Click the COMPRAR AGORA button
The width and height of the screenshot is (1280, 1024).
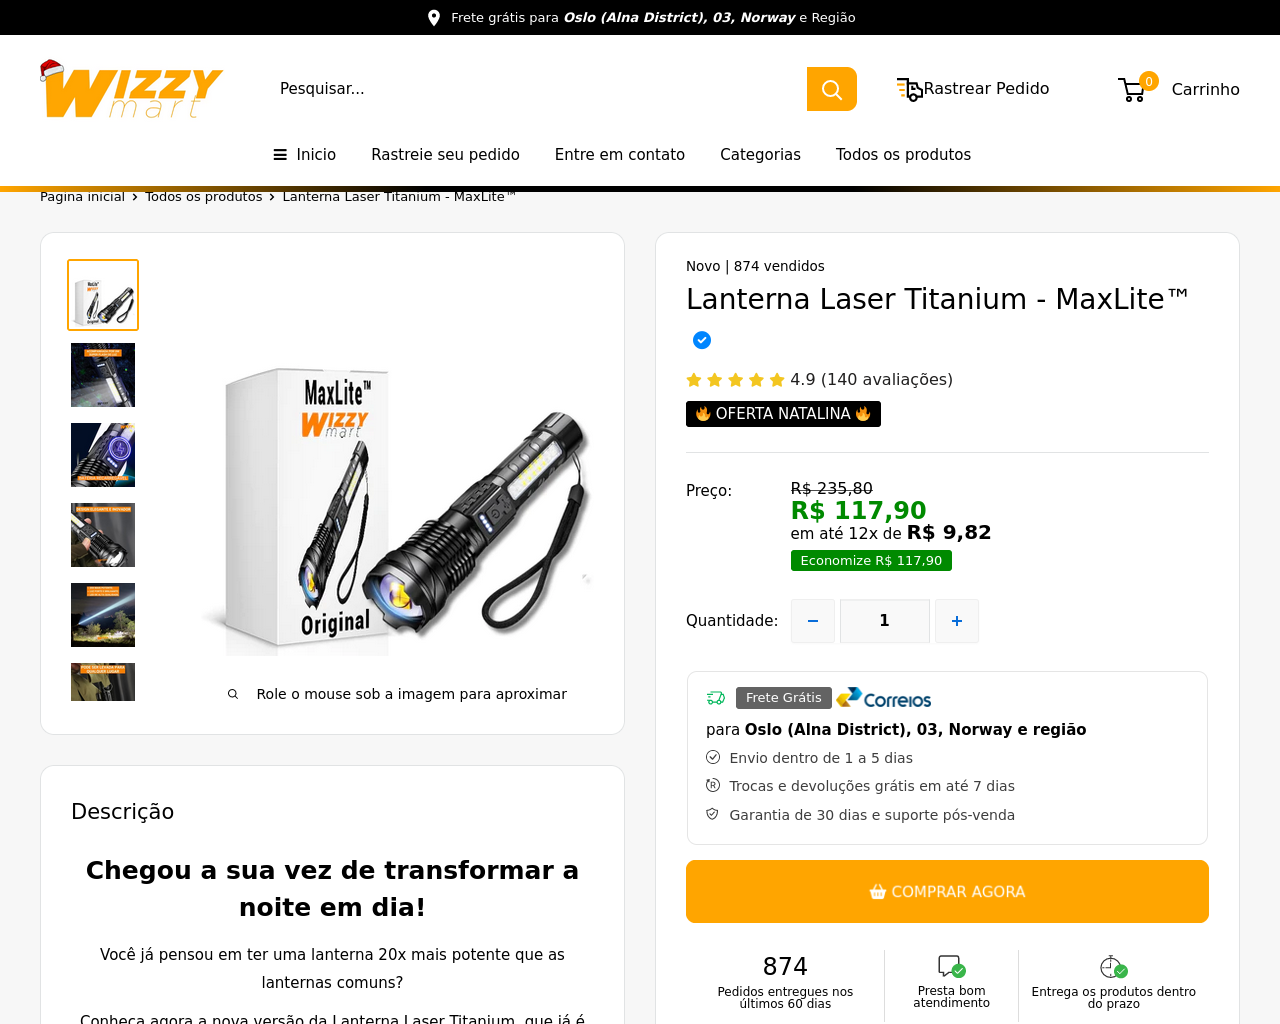pos(947,891)
